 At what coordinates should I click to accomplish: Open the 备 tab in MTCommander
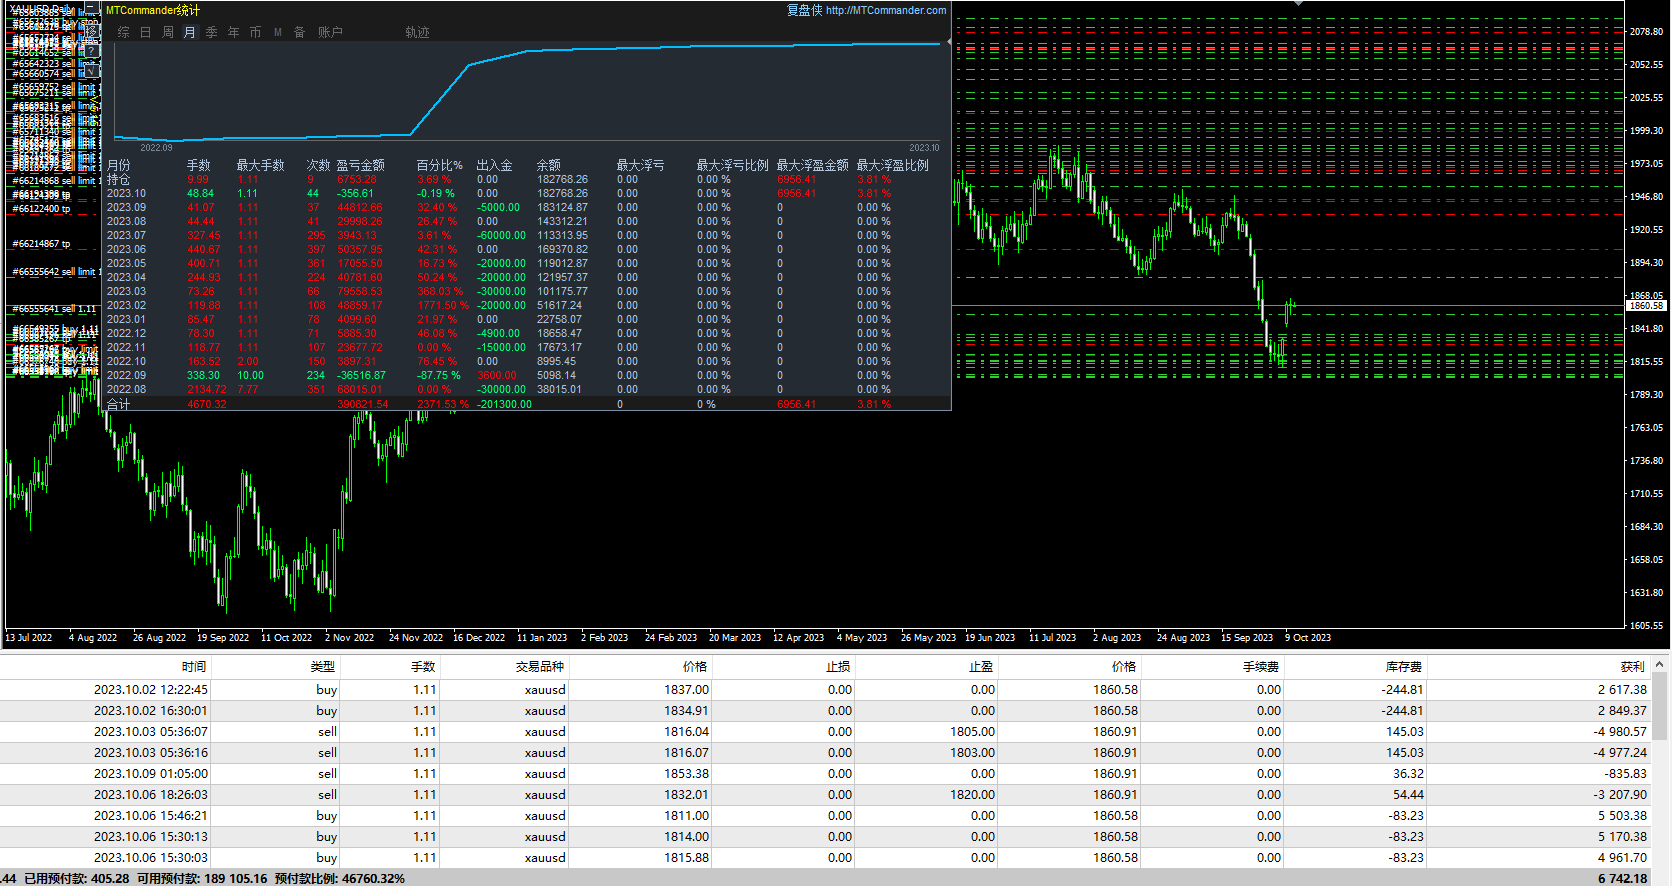300,32
